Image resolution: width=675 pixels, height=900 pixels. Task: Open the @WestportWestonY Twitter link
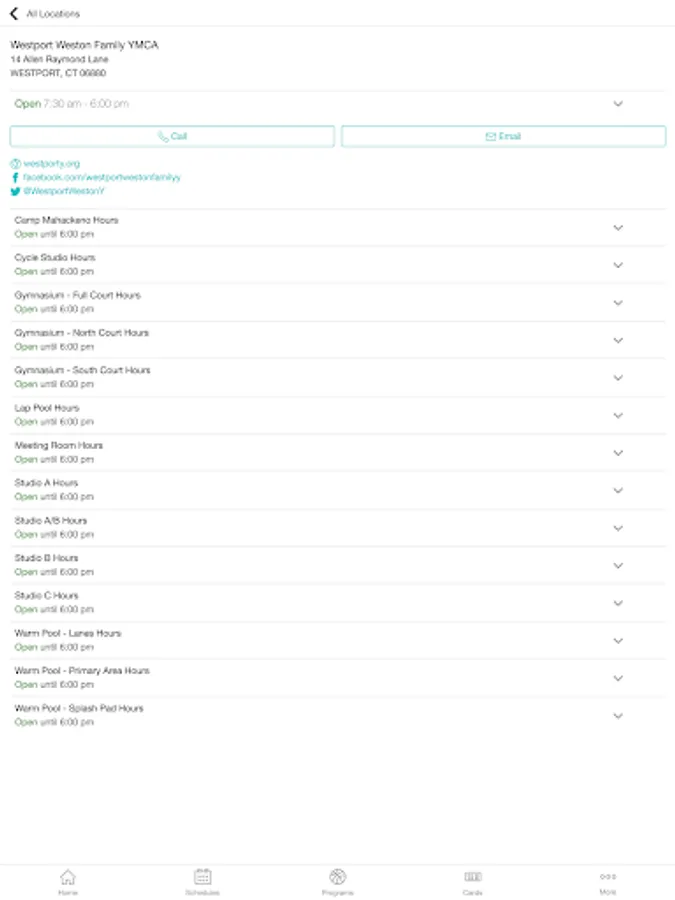click(x=64, y=191)
